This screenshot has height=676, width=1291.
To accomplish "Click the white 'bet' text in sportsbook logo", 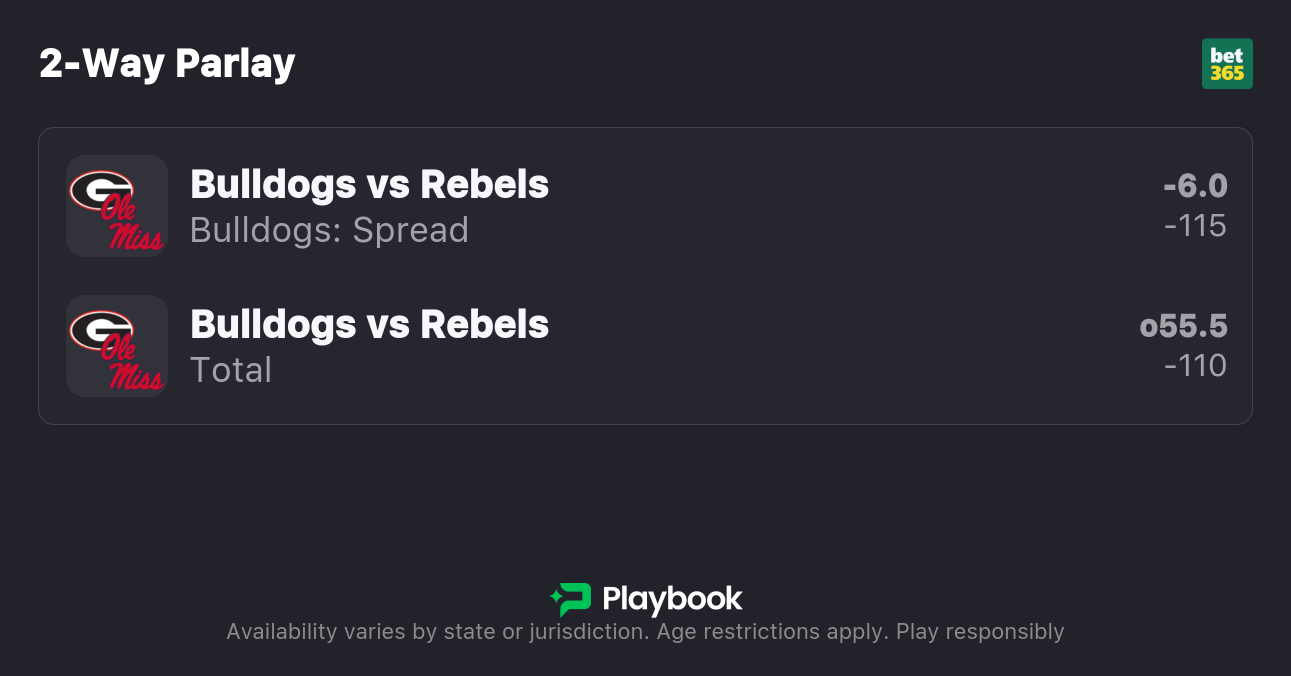I will [1227, 56].
